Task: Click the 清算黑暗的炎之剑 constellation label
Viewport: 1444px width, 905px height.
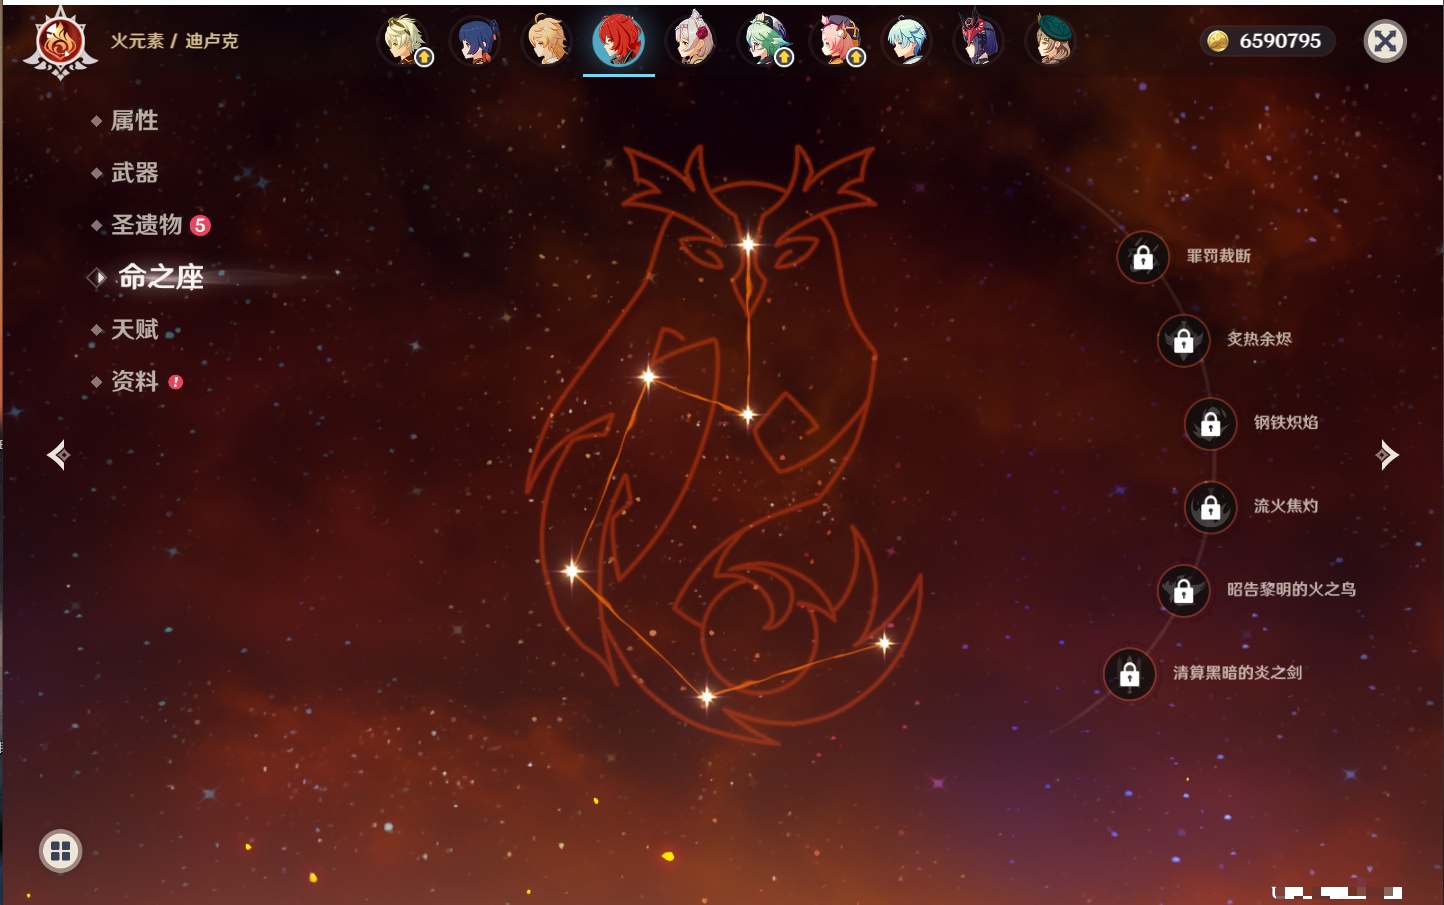Action: click(x=1238, y=673)
